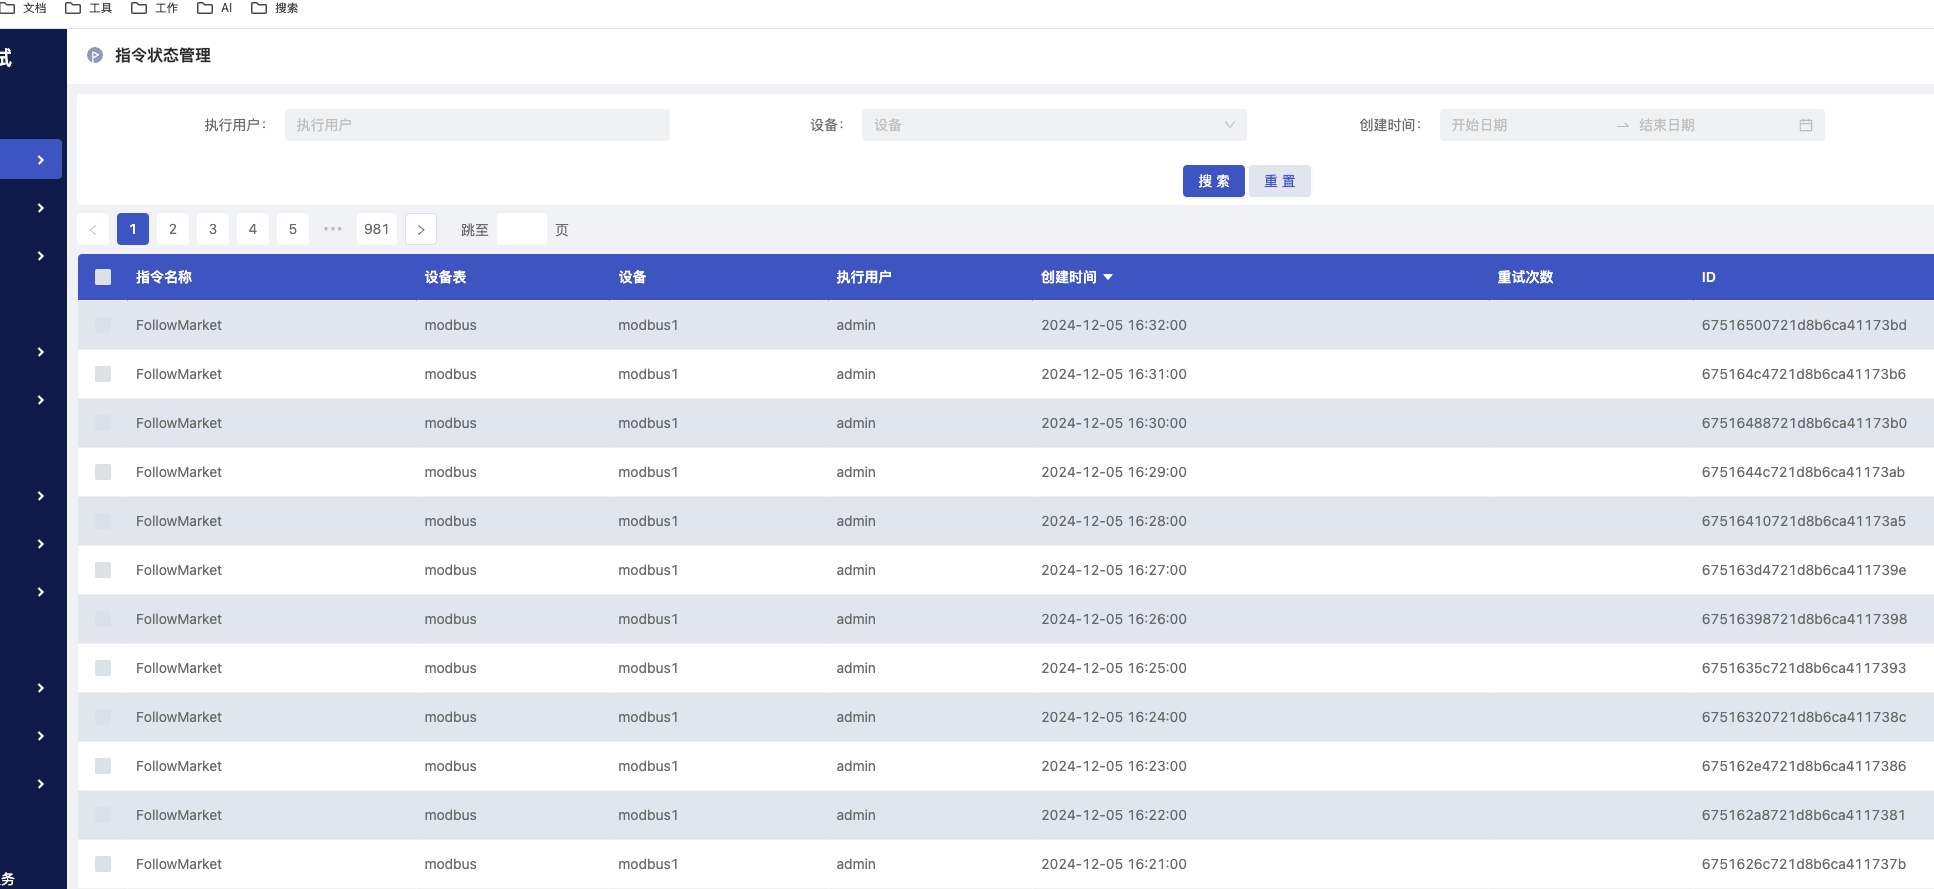Go to page 1

click(x=133, y=229)
